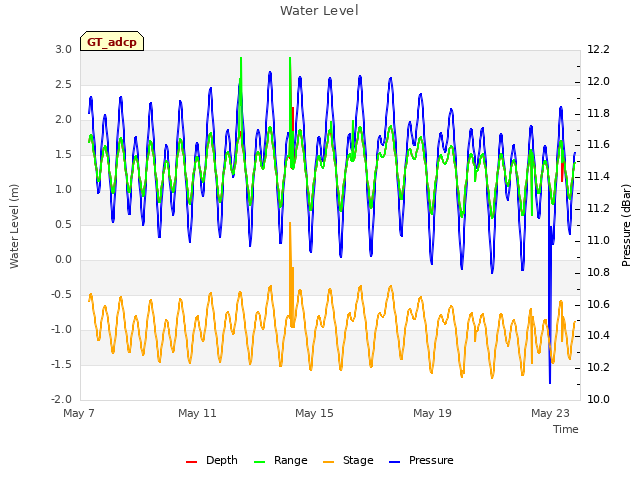Screen dimensions: 640x480
Task: Click the 0.0 water level tick label
Action: 64,260
